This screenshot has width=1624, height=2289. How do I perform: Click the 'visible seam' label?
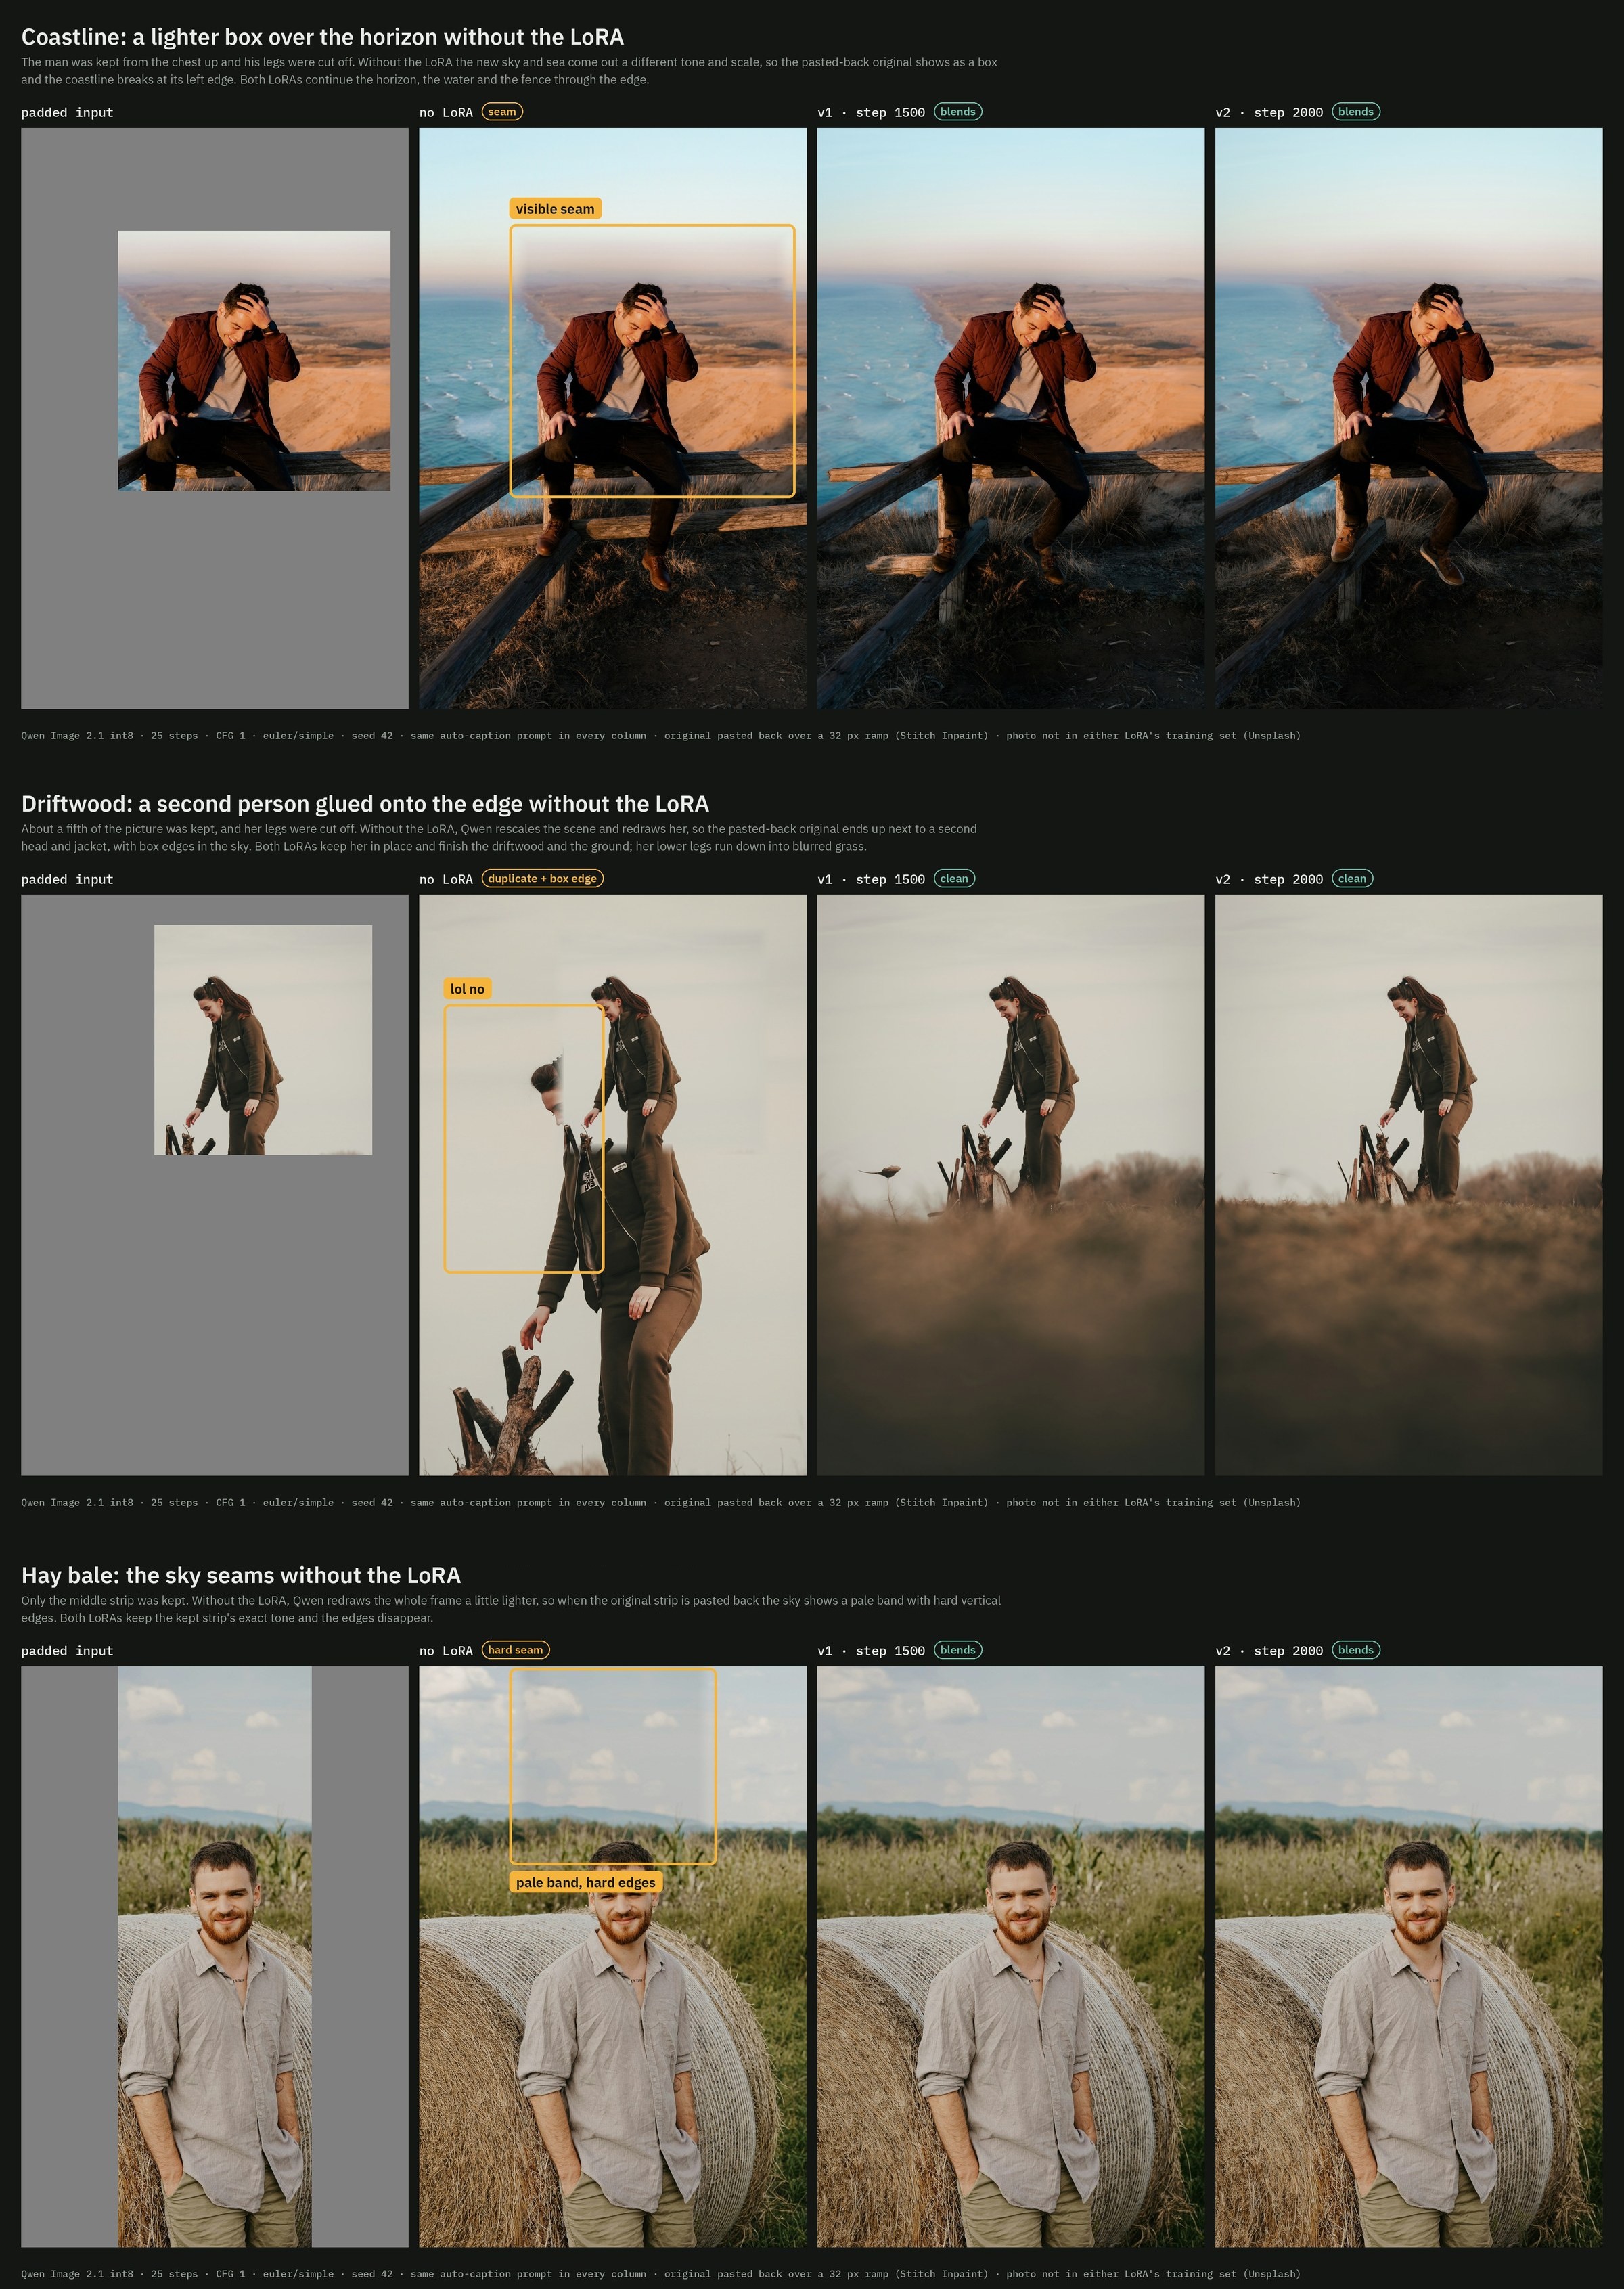coord(555,209)
